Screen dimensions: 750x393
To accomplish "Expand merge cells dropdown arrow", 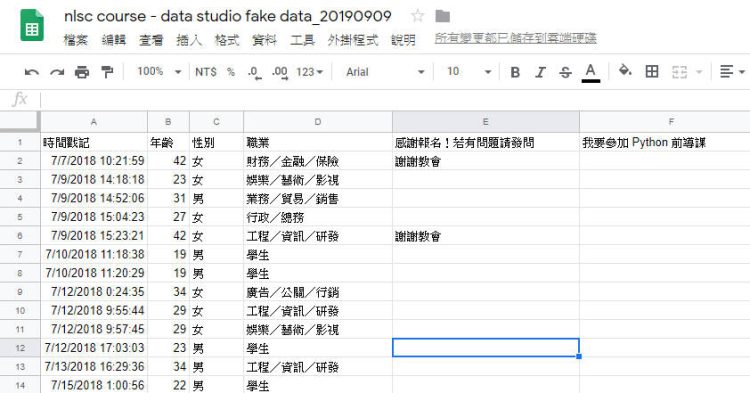I will point(699,72).
